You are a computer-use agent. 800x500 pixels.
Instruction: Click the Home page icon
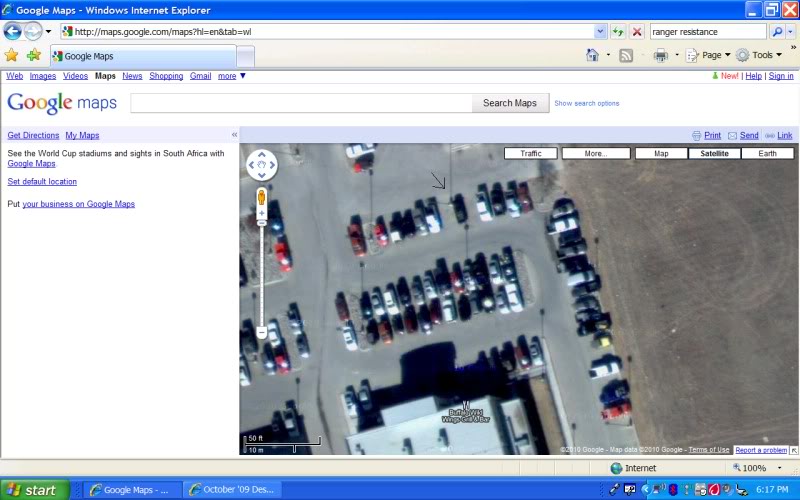[x=592, y=55]
